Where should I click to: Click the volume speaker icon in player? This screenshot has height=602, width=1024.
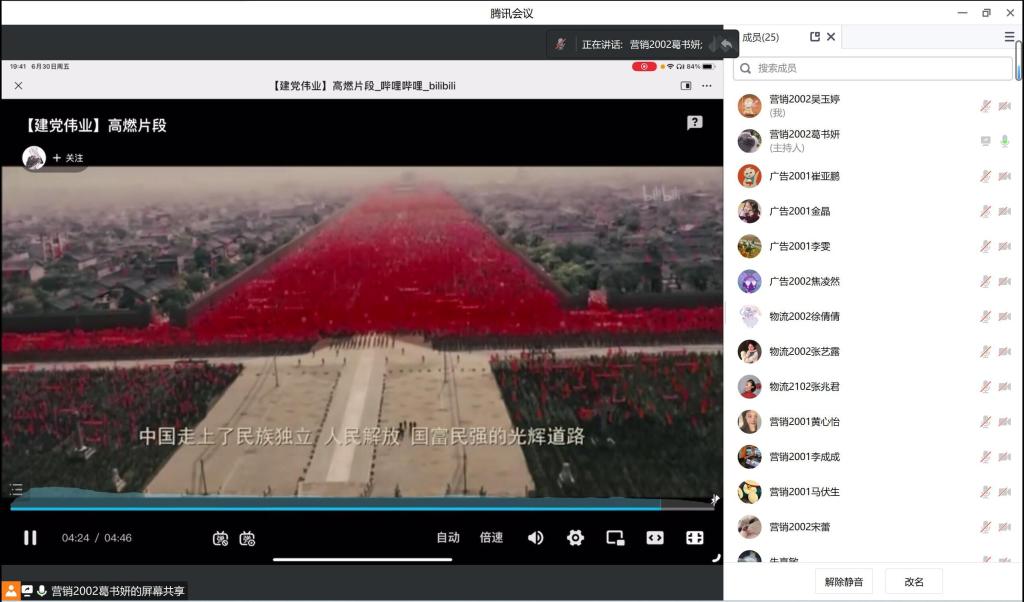coord(536,538)
